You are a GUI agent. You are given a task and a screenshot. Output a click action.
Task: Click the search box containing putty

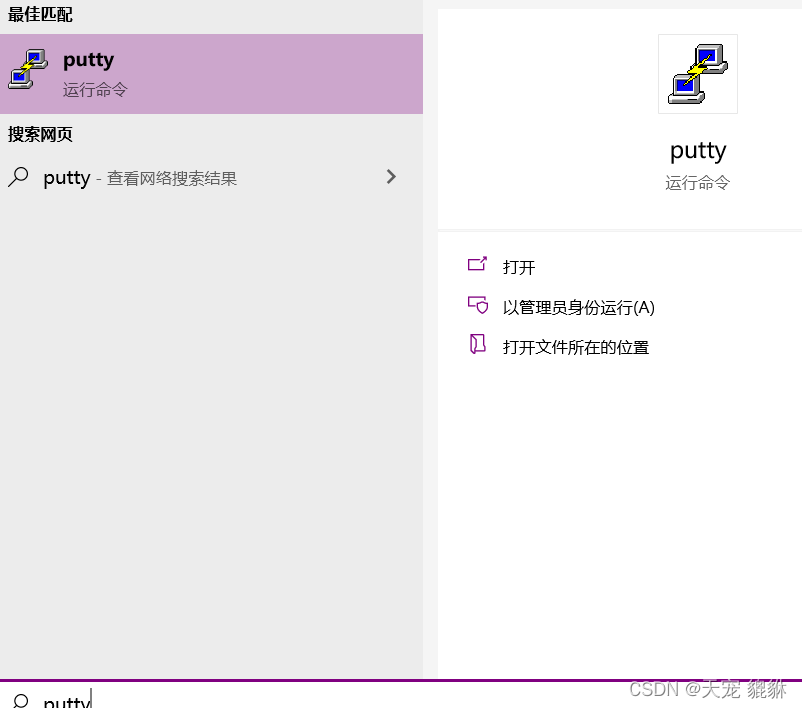[401, 697]
